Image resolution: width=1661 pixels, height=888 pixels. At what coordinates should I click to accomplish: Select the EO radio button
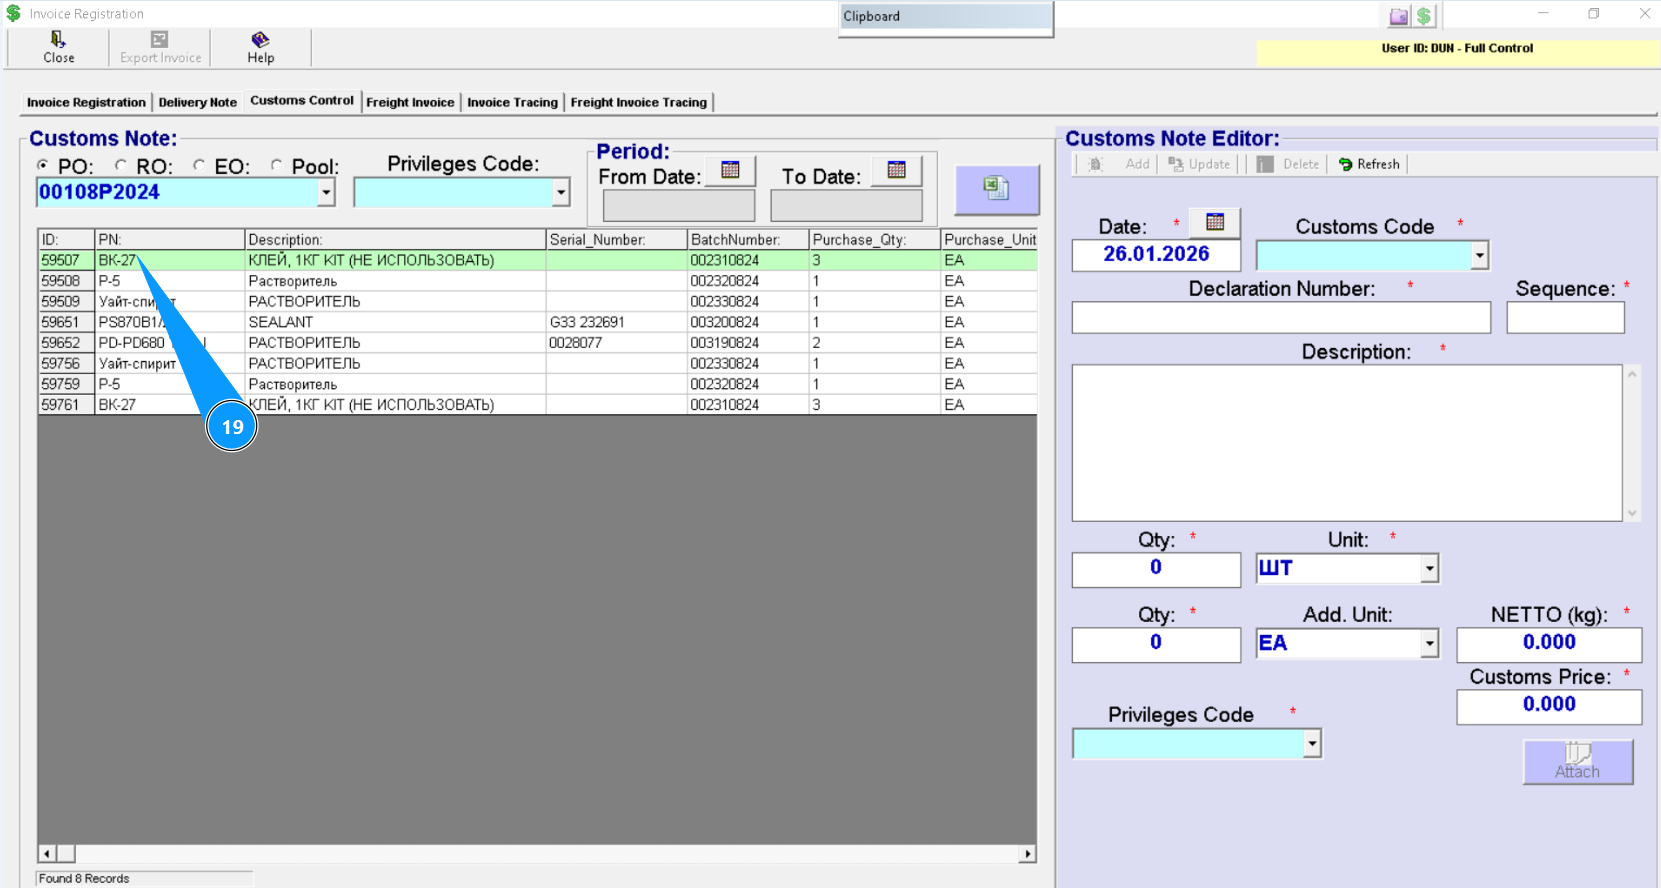click(199, 165)
